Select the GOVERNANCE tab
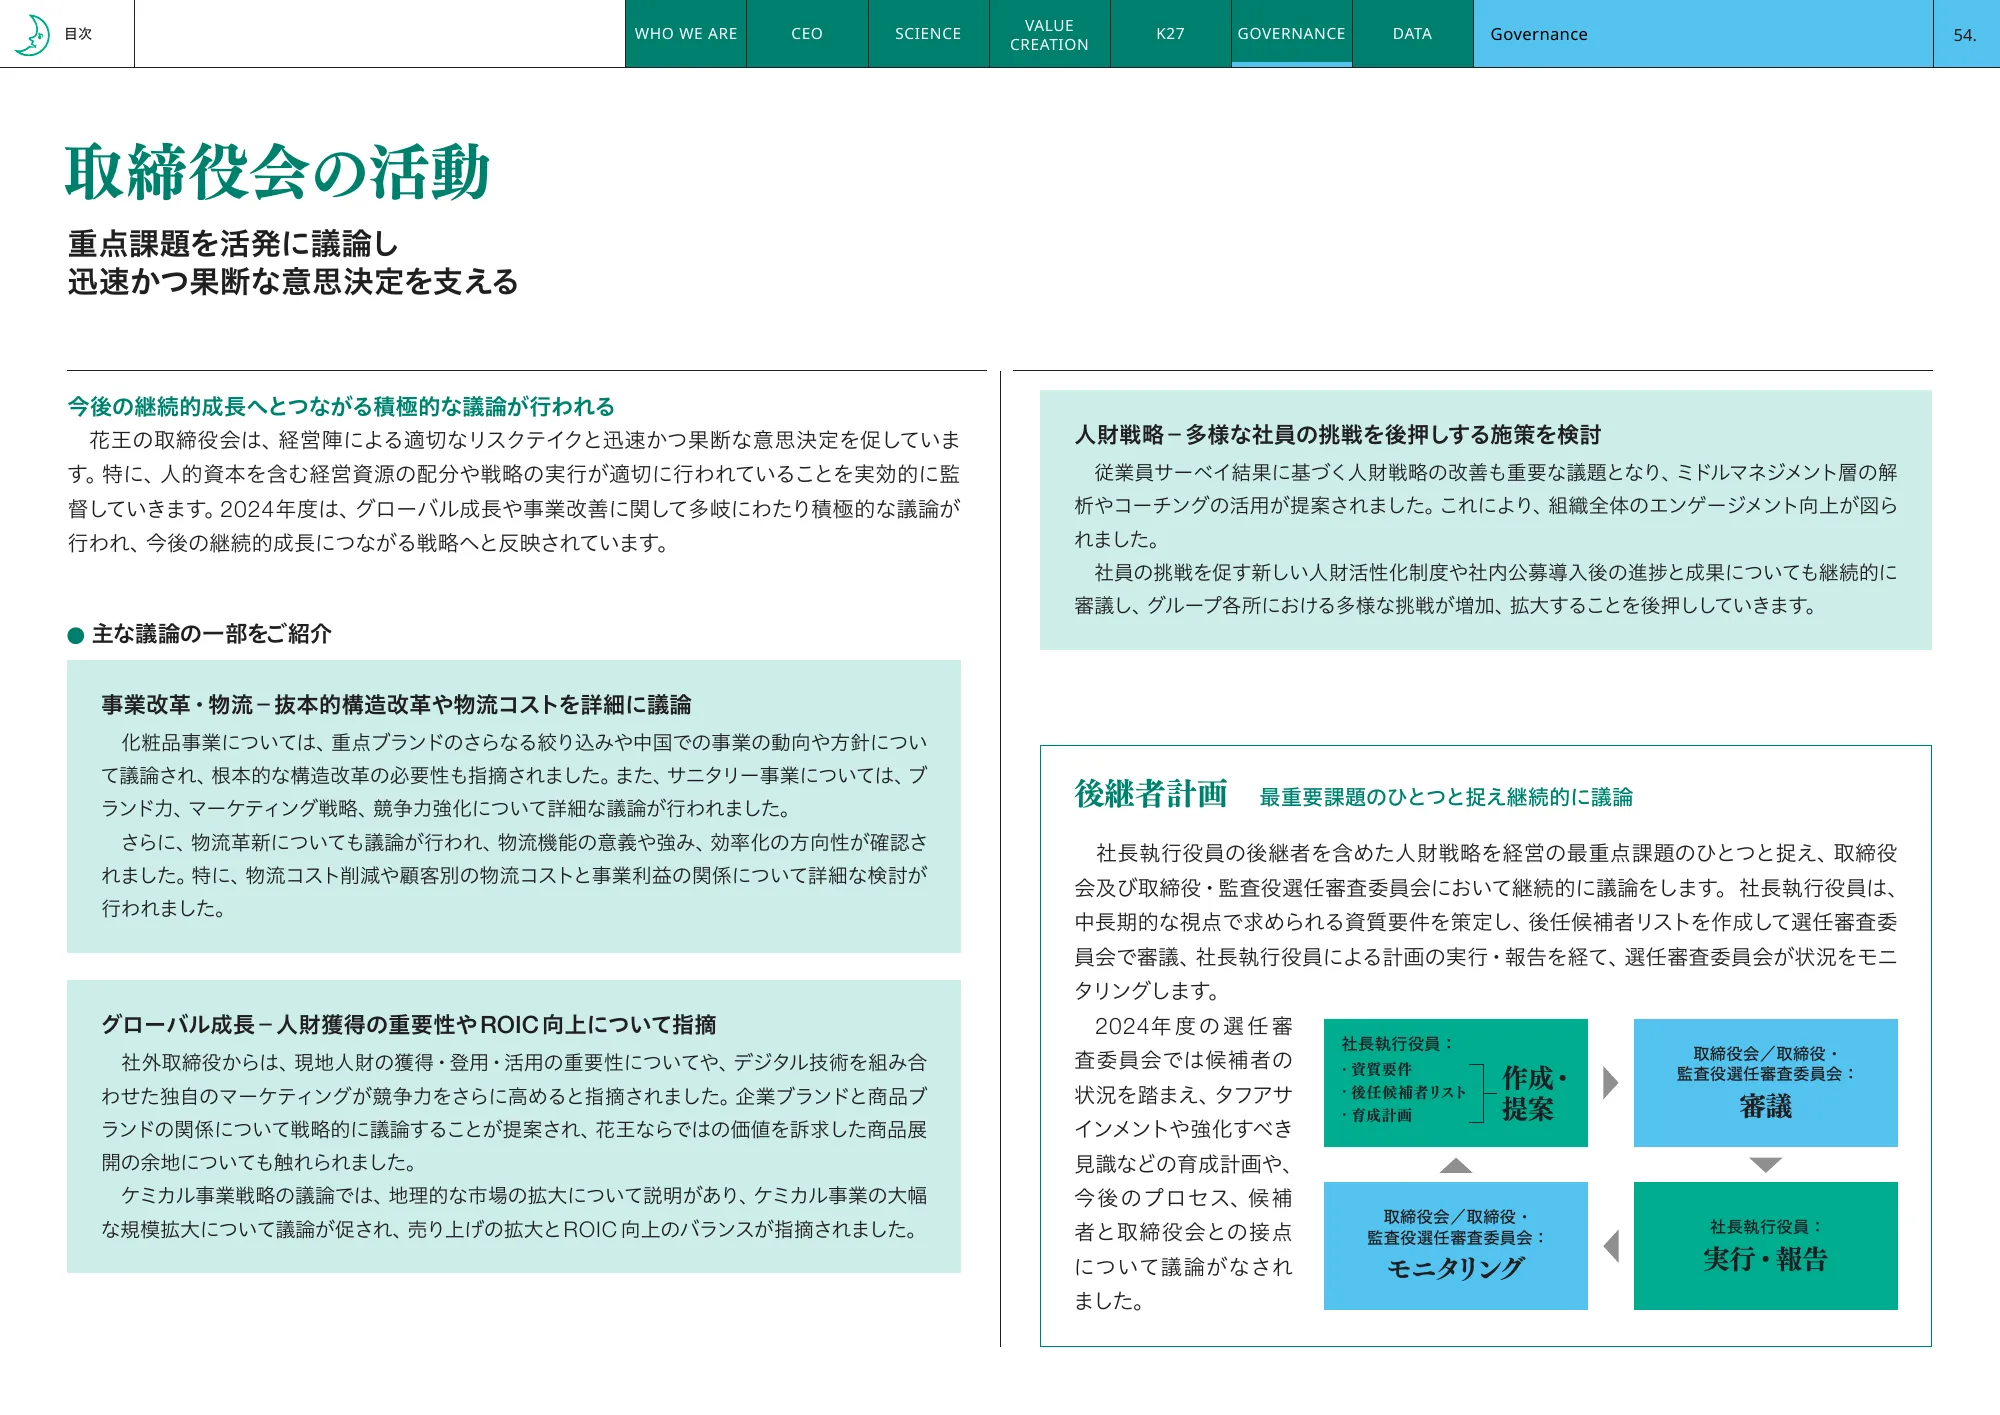The width and height of the screenshot is (2000, 1415). (x=1291, y=33)
